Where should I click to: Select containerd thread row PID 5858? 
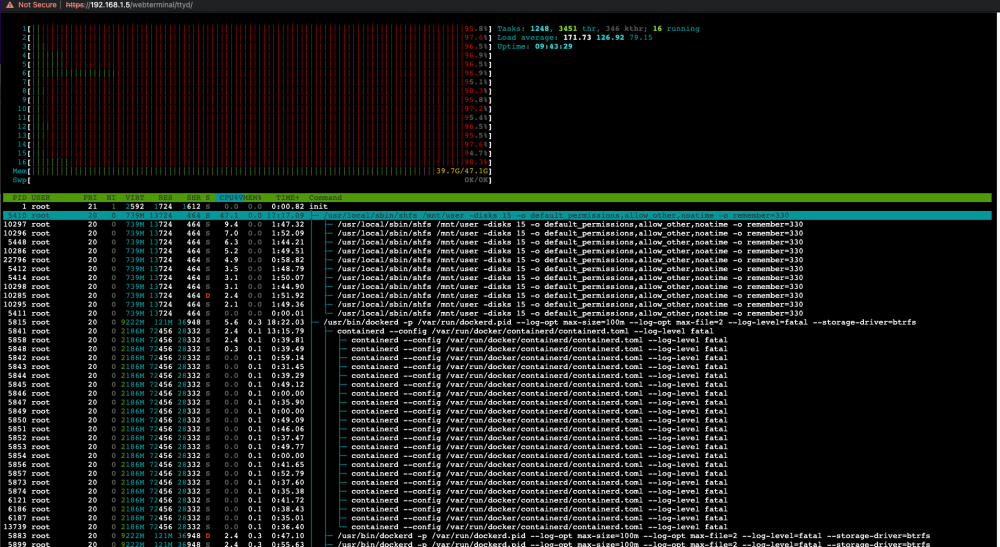497,340
